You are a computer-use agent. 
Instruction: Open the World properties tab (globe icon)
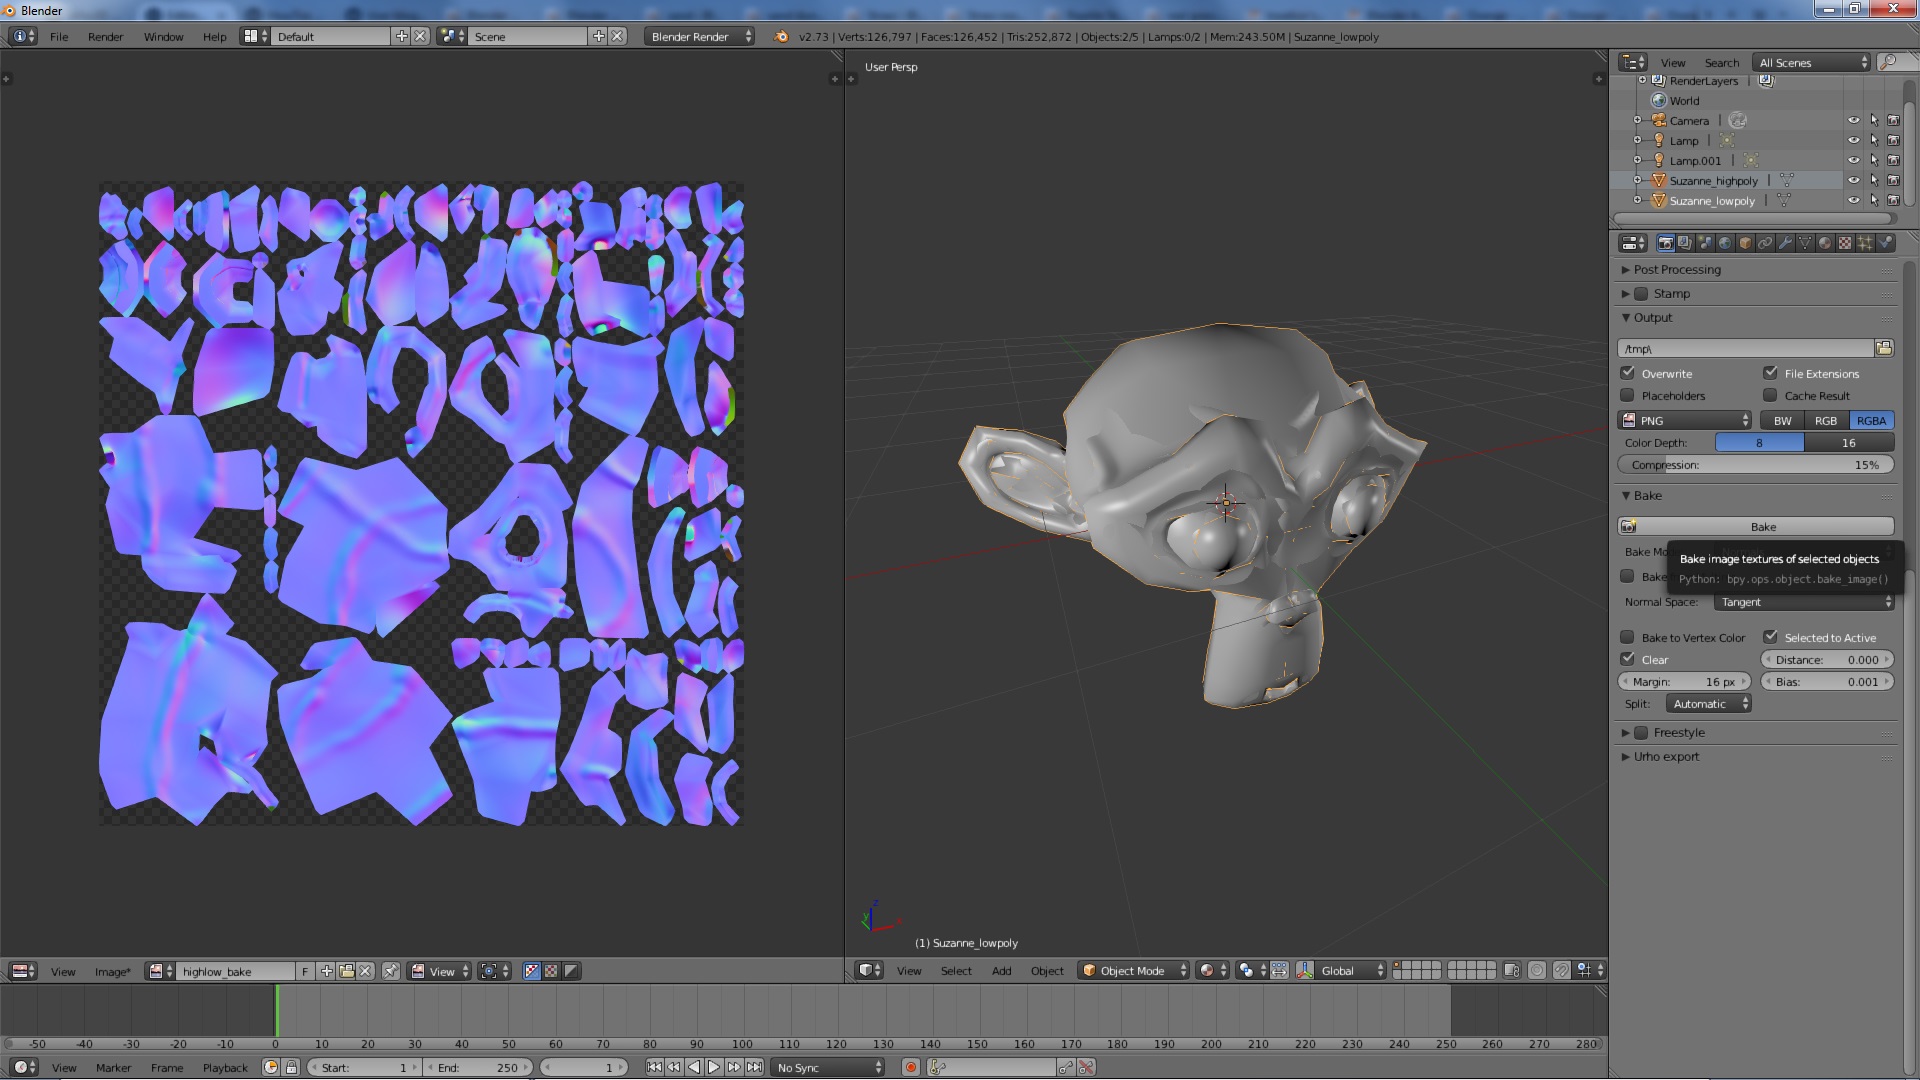[1725, 243]
